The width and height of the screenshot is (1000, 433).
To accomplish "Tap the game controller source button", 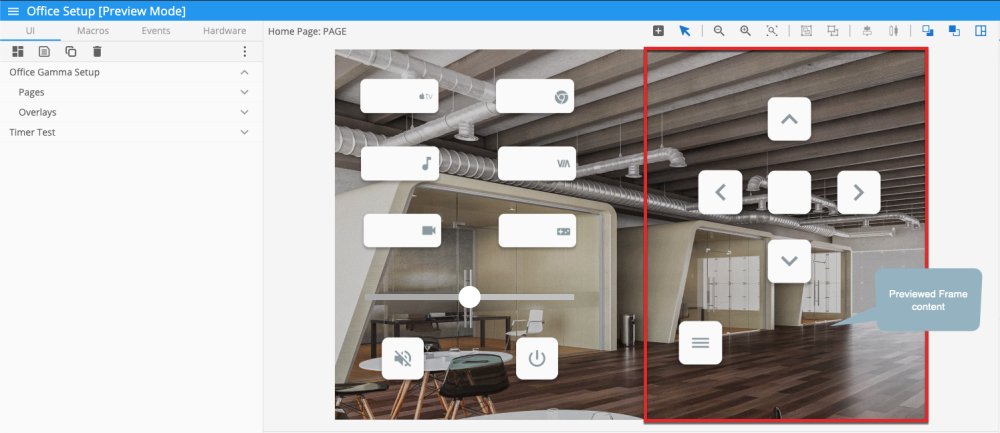I will (537, 231).
